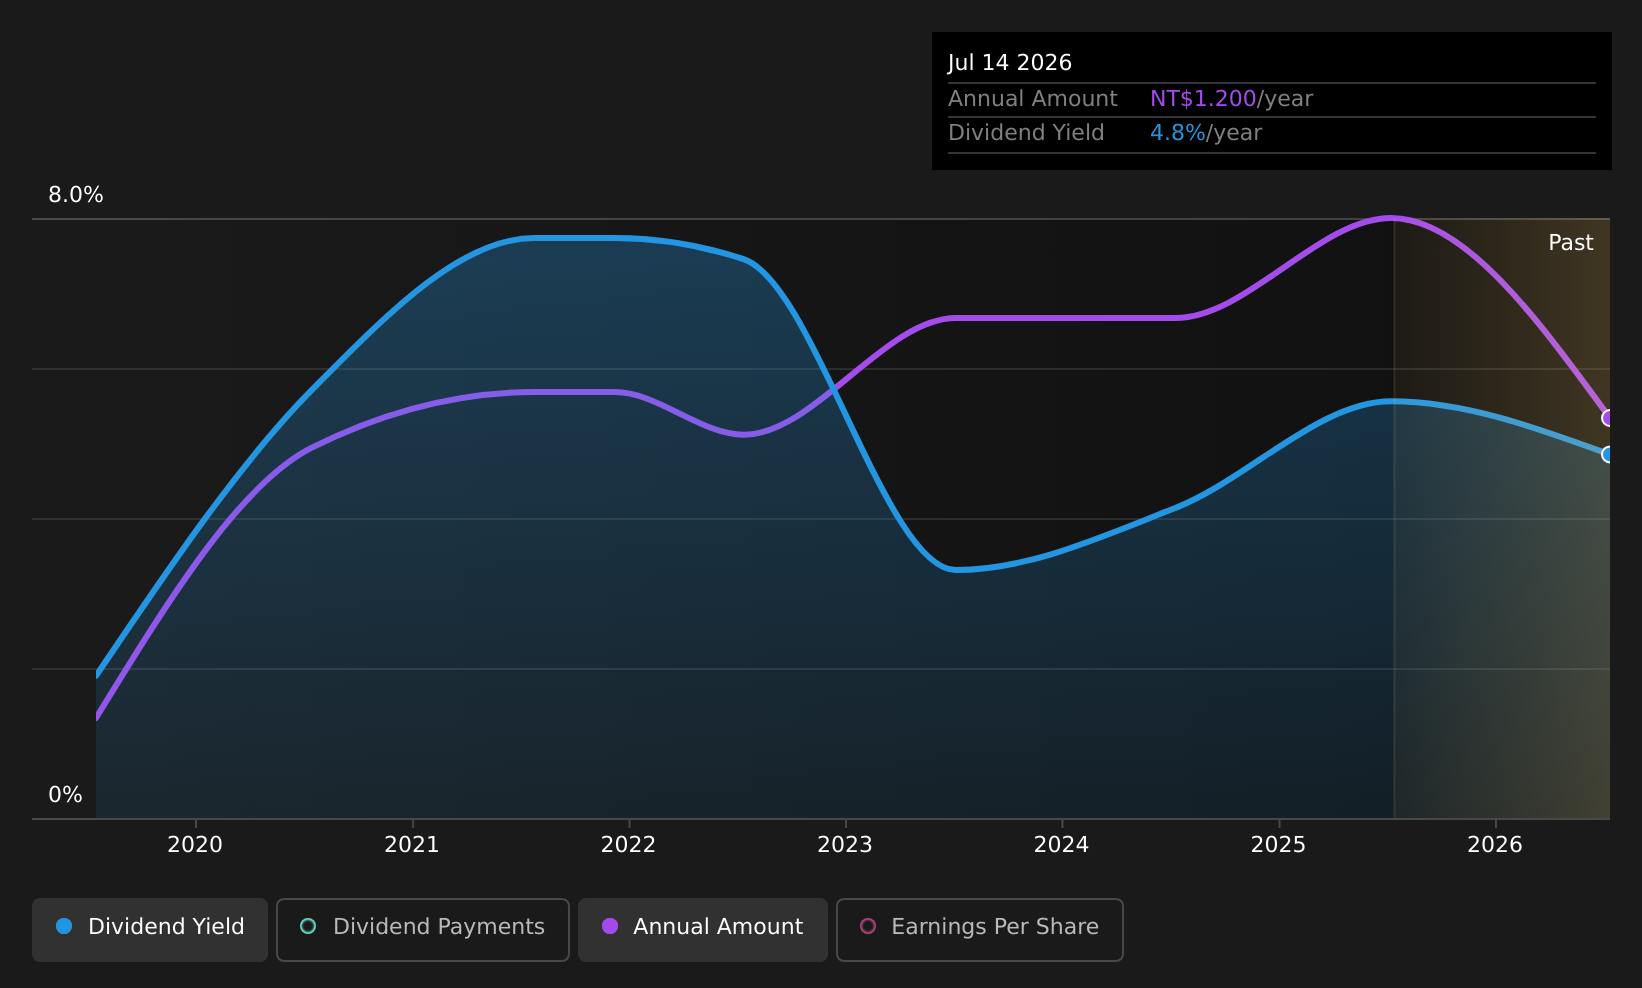Click the 0% y-axis label
This screenshot has width=1642, height=988.
(x=65, y=795)
